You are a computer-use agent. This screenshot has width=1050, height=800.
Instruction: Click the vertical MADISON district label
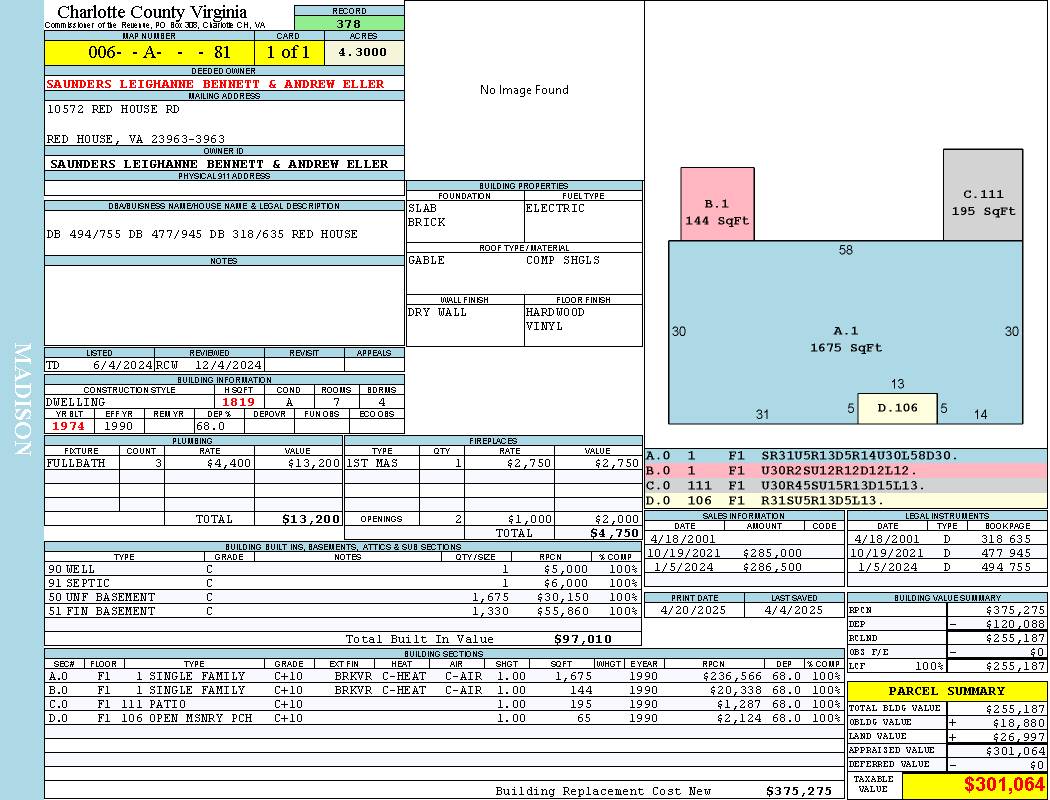22,400
